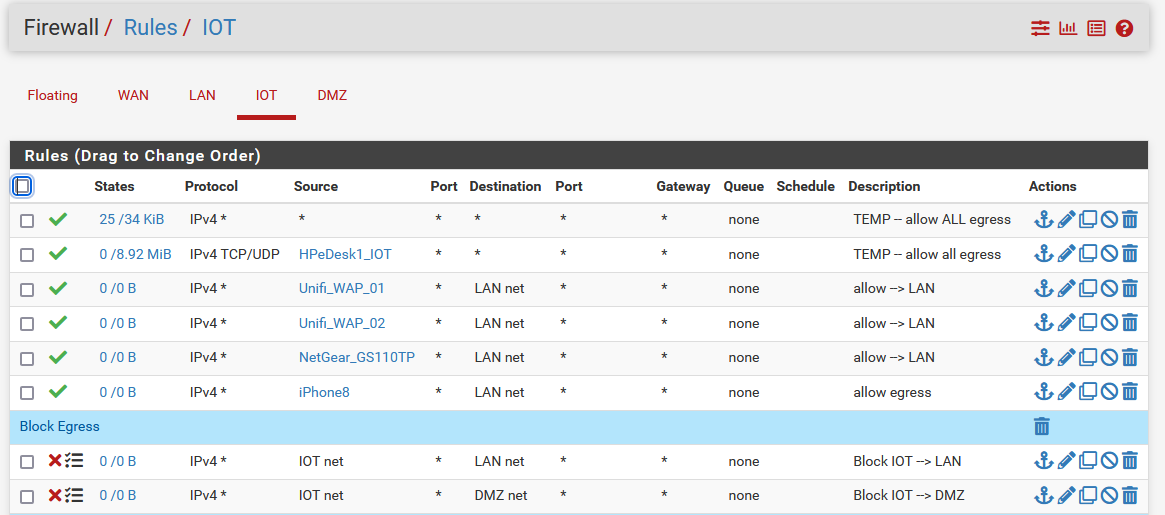Switch to the DMZ tab

pyautogui.click(x=332, y=95)
